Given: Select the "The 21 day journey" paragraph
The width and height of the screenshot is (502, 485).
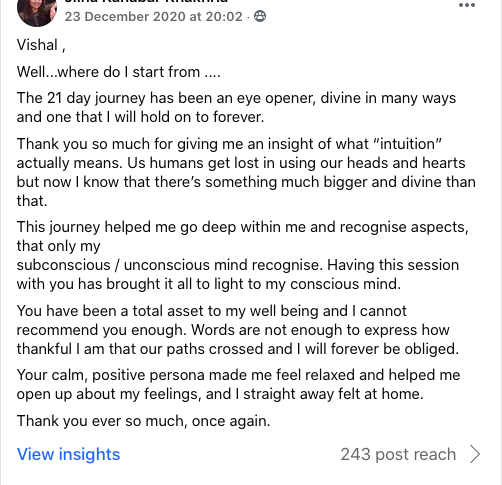Looking at the screenshot, I should click(236, 107).
